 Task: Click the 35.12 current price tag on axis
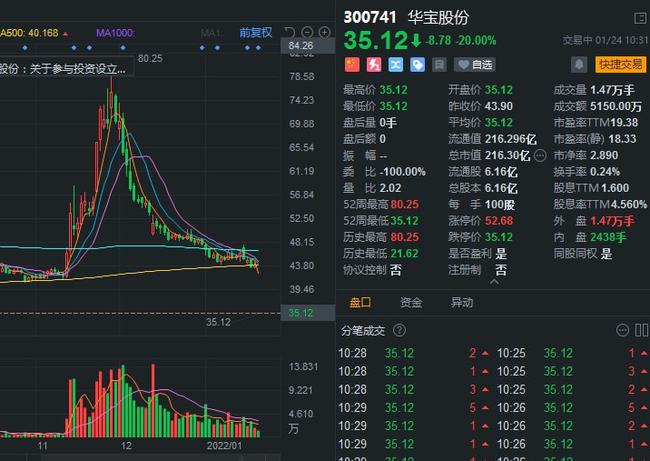308,313
